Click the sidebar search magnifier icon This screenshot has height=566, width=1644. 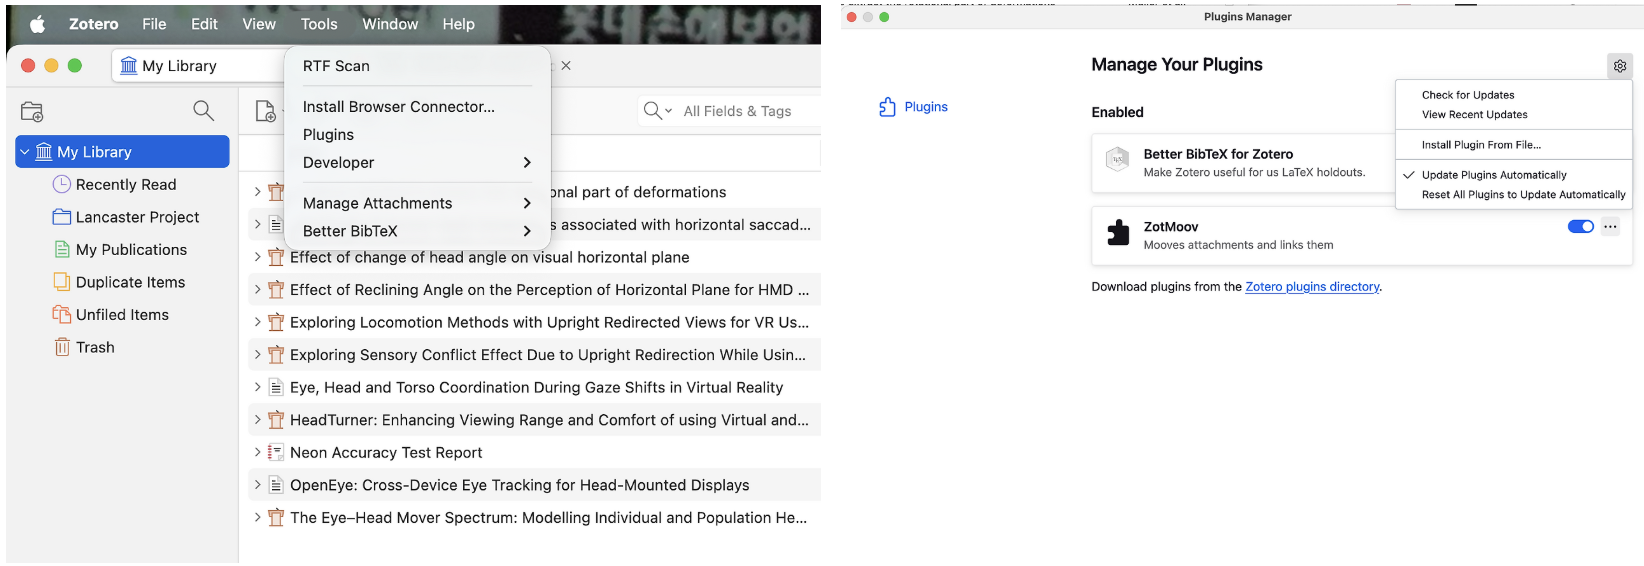pos(203,110)
